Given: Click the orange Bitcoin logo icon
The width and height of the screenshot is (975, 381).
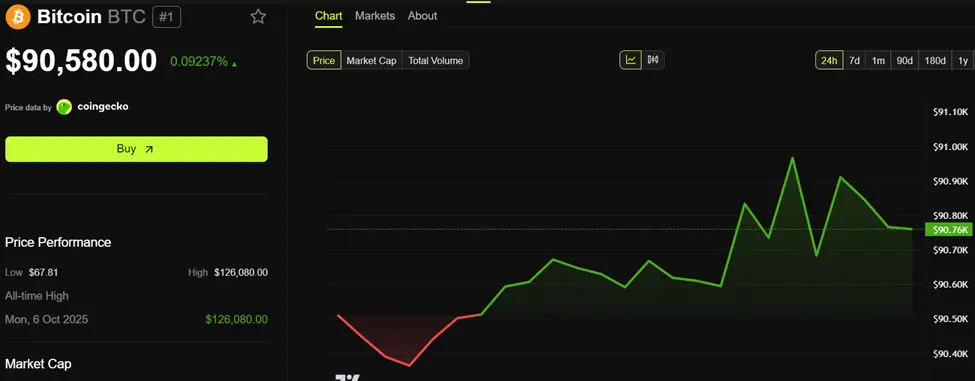Looking at the screenshot, I should (18, 16).
